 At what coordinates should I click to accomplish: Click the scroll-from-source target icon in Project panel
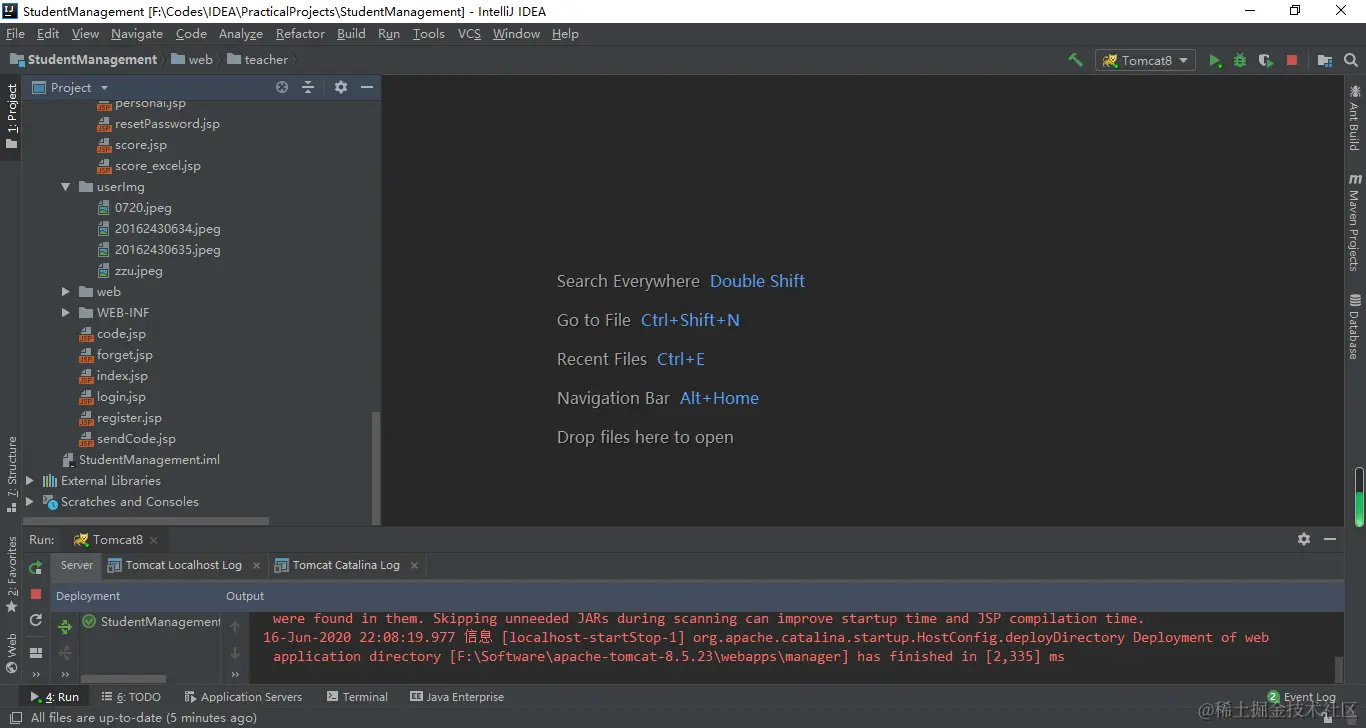(282, 87)
